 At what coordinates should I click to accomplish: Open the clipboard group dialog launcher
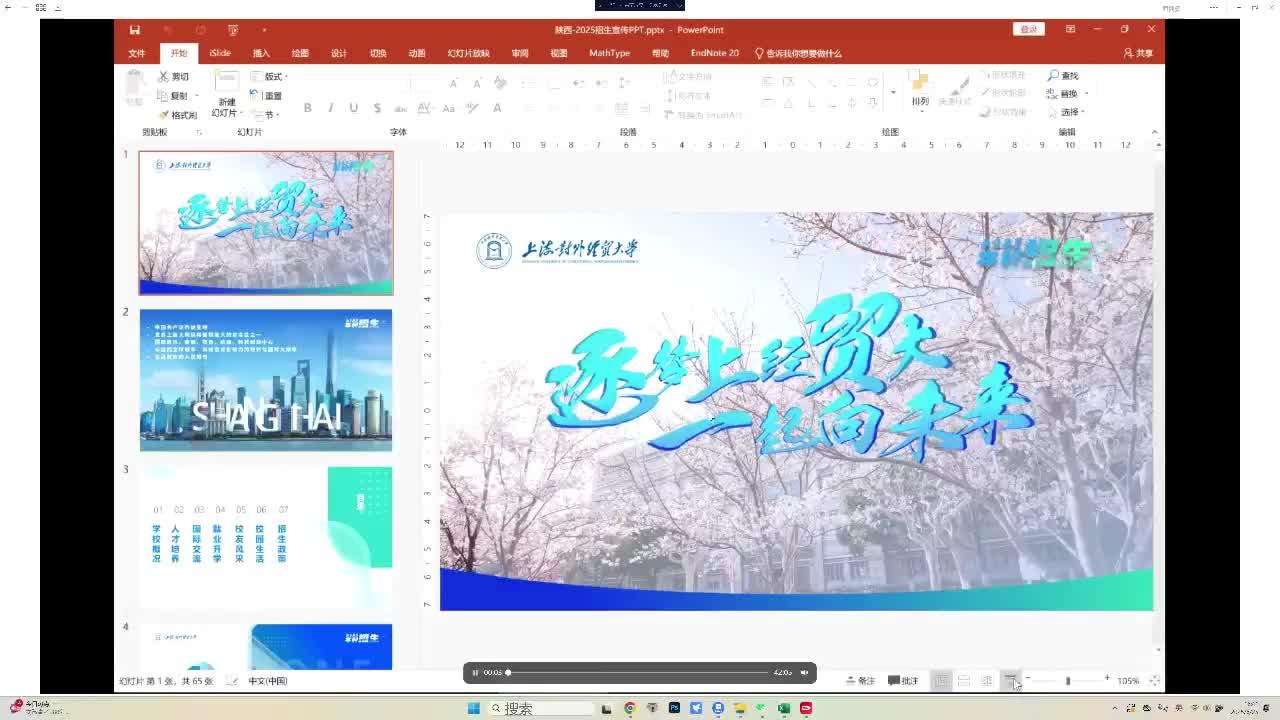(199, 132)
